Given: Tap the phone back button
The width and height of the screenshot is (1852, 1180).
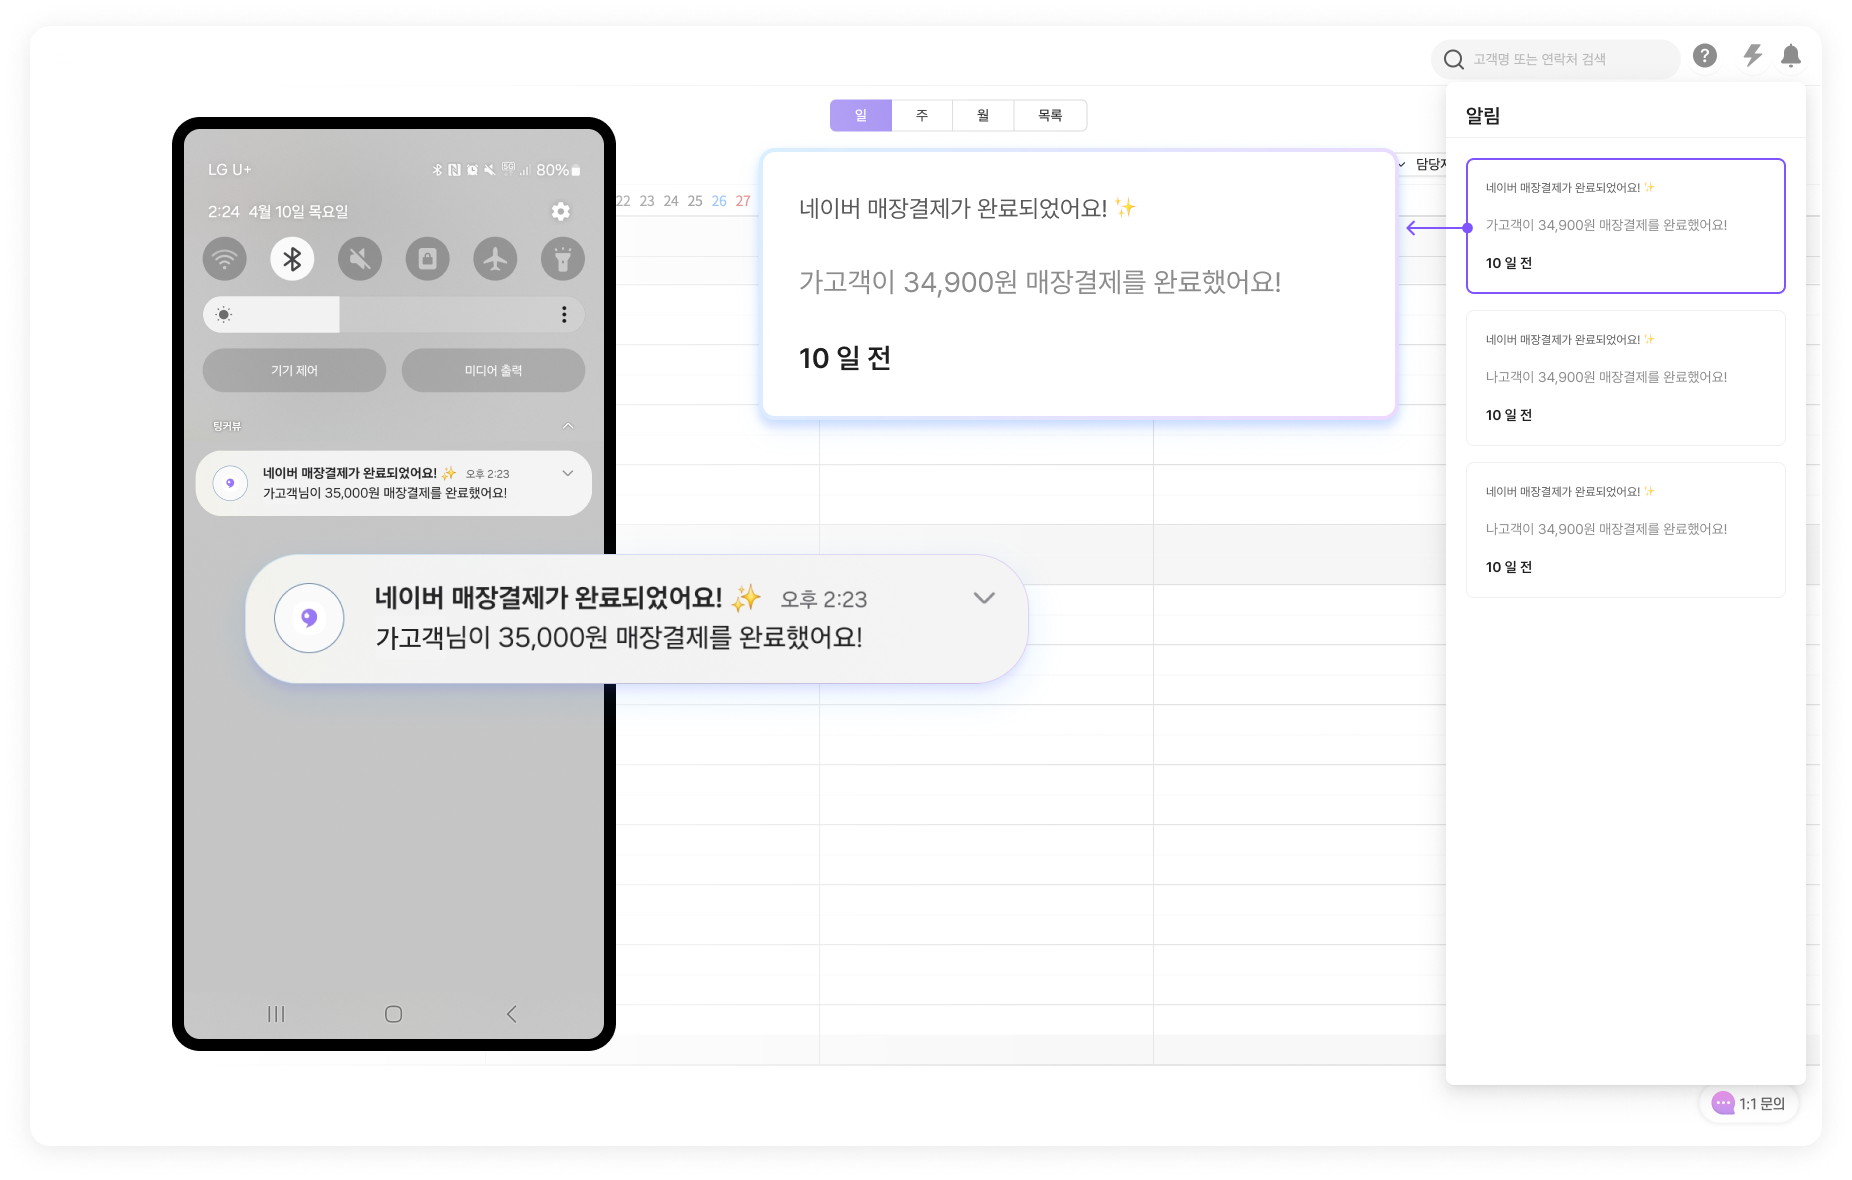Looking at the screenshot, I should (512, 1014).
